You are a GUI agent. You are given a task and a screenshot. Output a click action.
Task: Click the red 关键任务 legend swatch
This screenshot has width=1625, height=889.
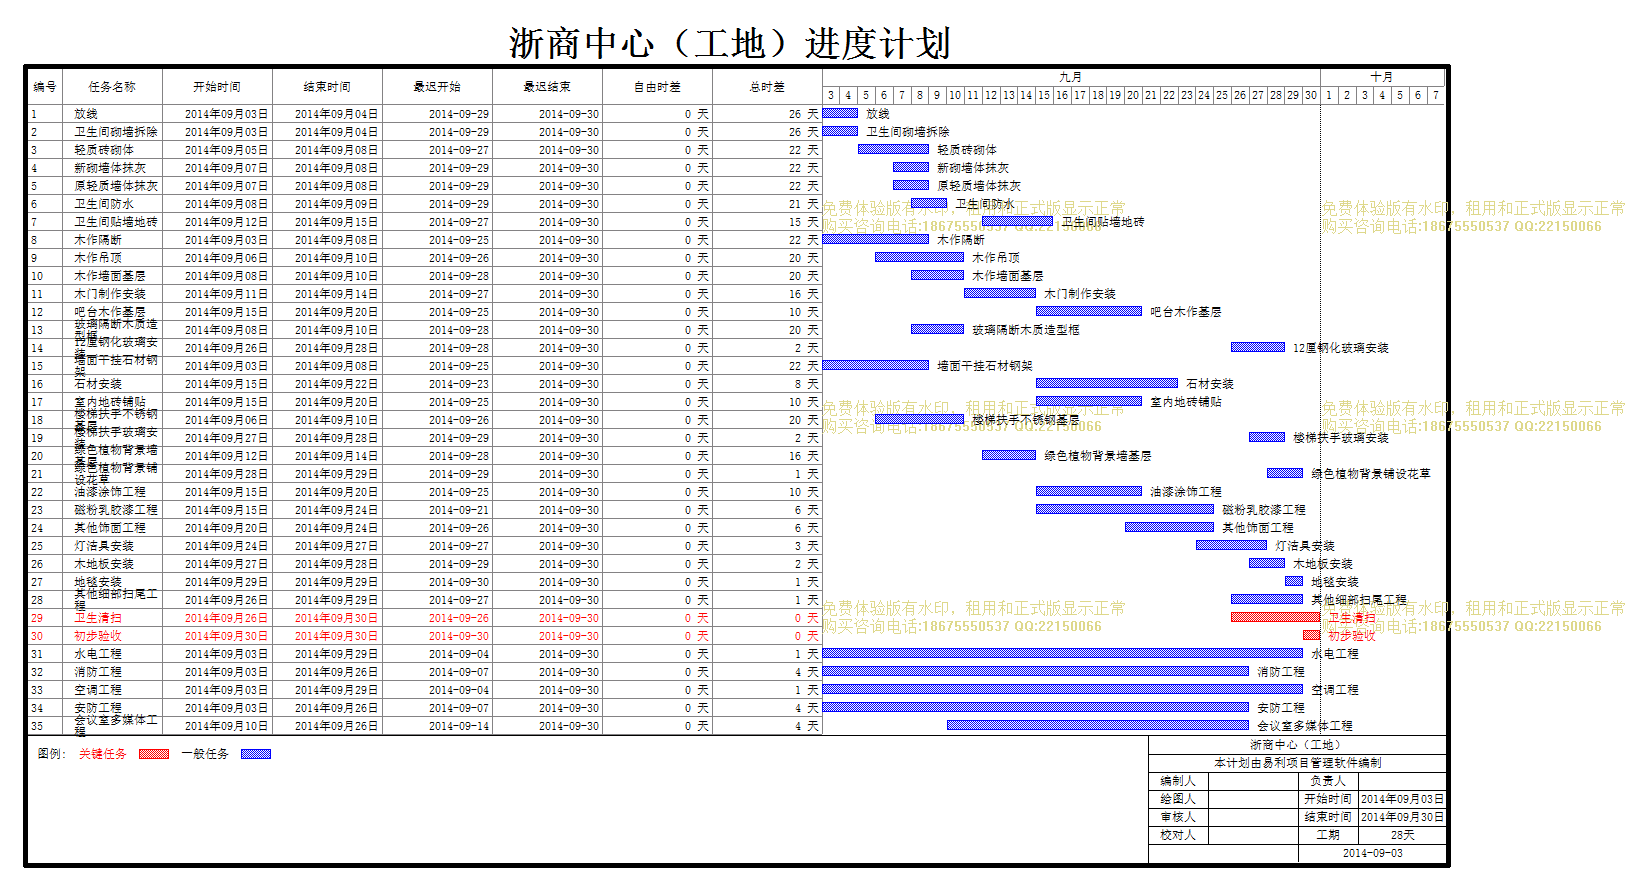pos(154,754)
